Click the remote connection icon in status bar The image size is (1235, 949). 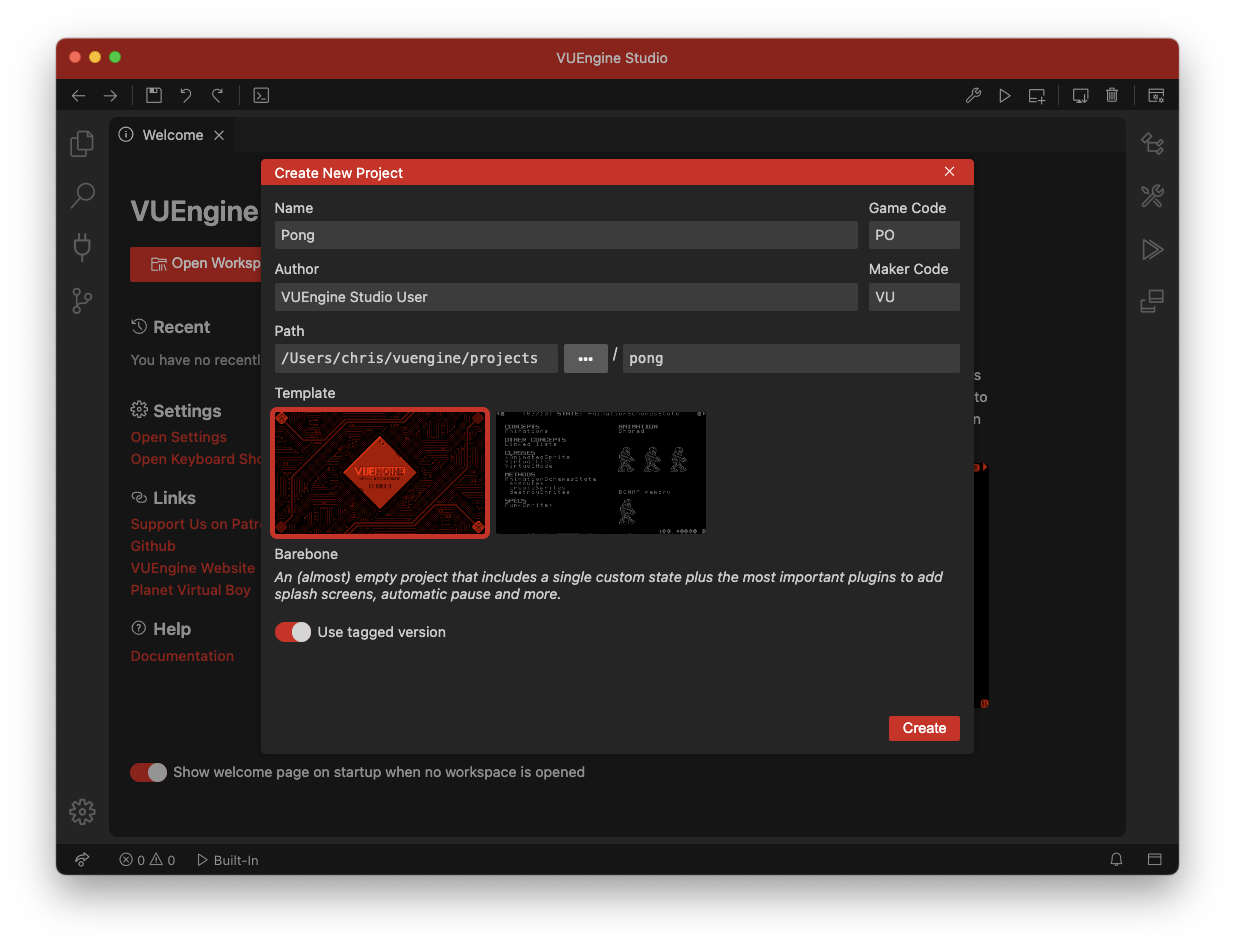82,860
